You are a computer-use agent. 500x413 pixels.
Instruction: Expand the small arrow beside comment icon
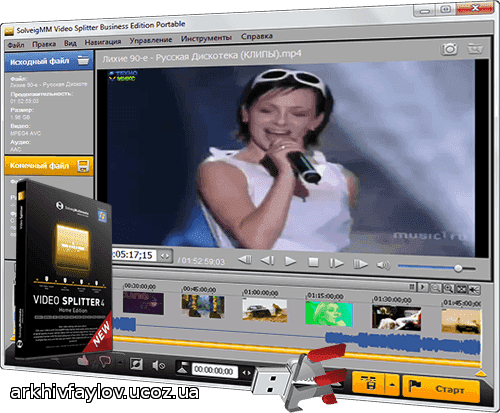tap(120, 363)
